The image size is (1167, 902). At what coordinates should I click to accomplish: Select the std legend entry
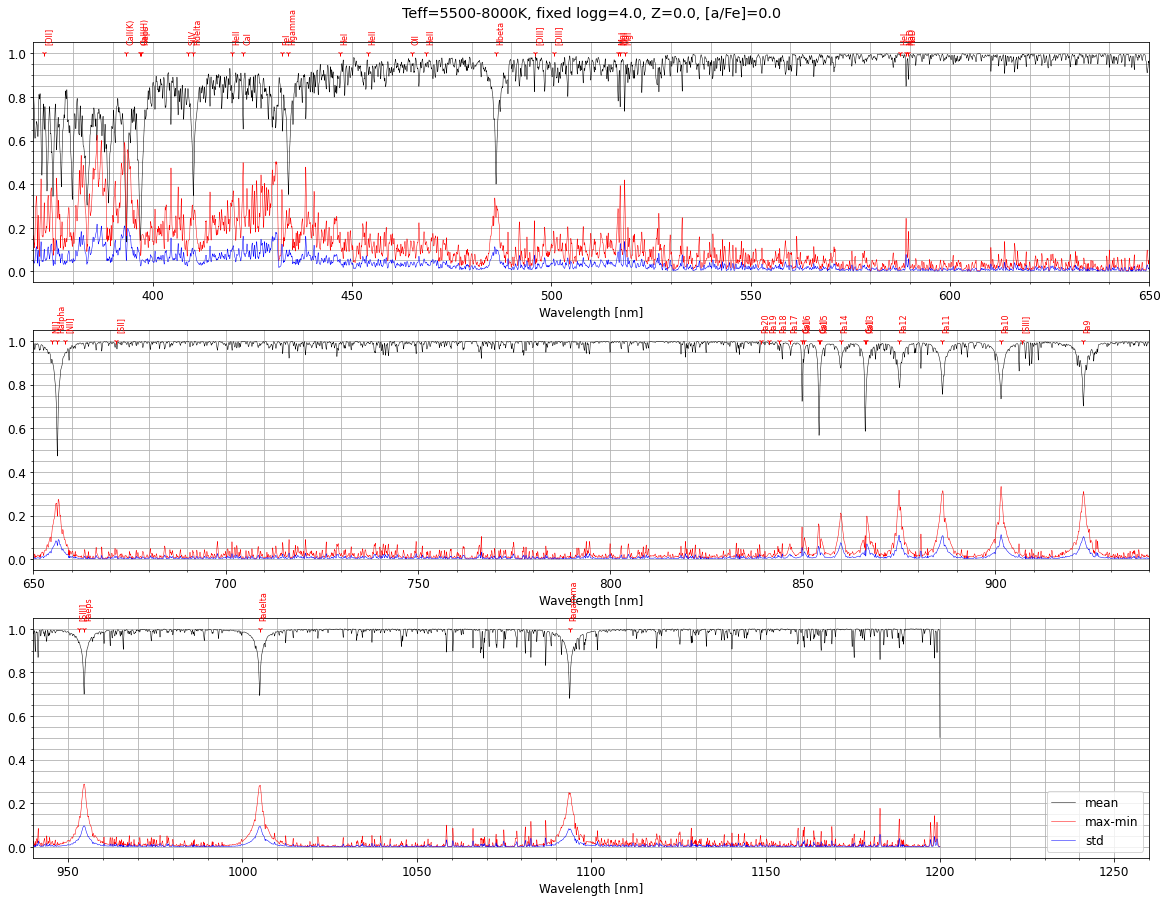coord(1095,841)
